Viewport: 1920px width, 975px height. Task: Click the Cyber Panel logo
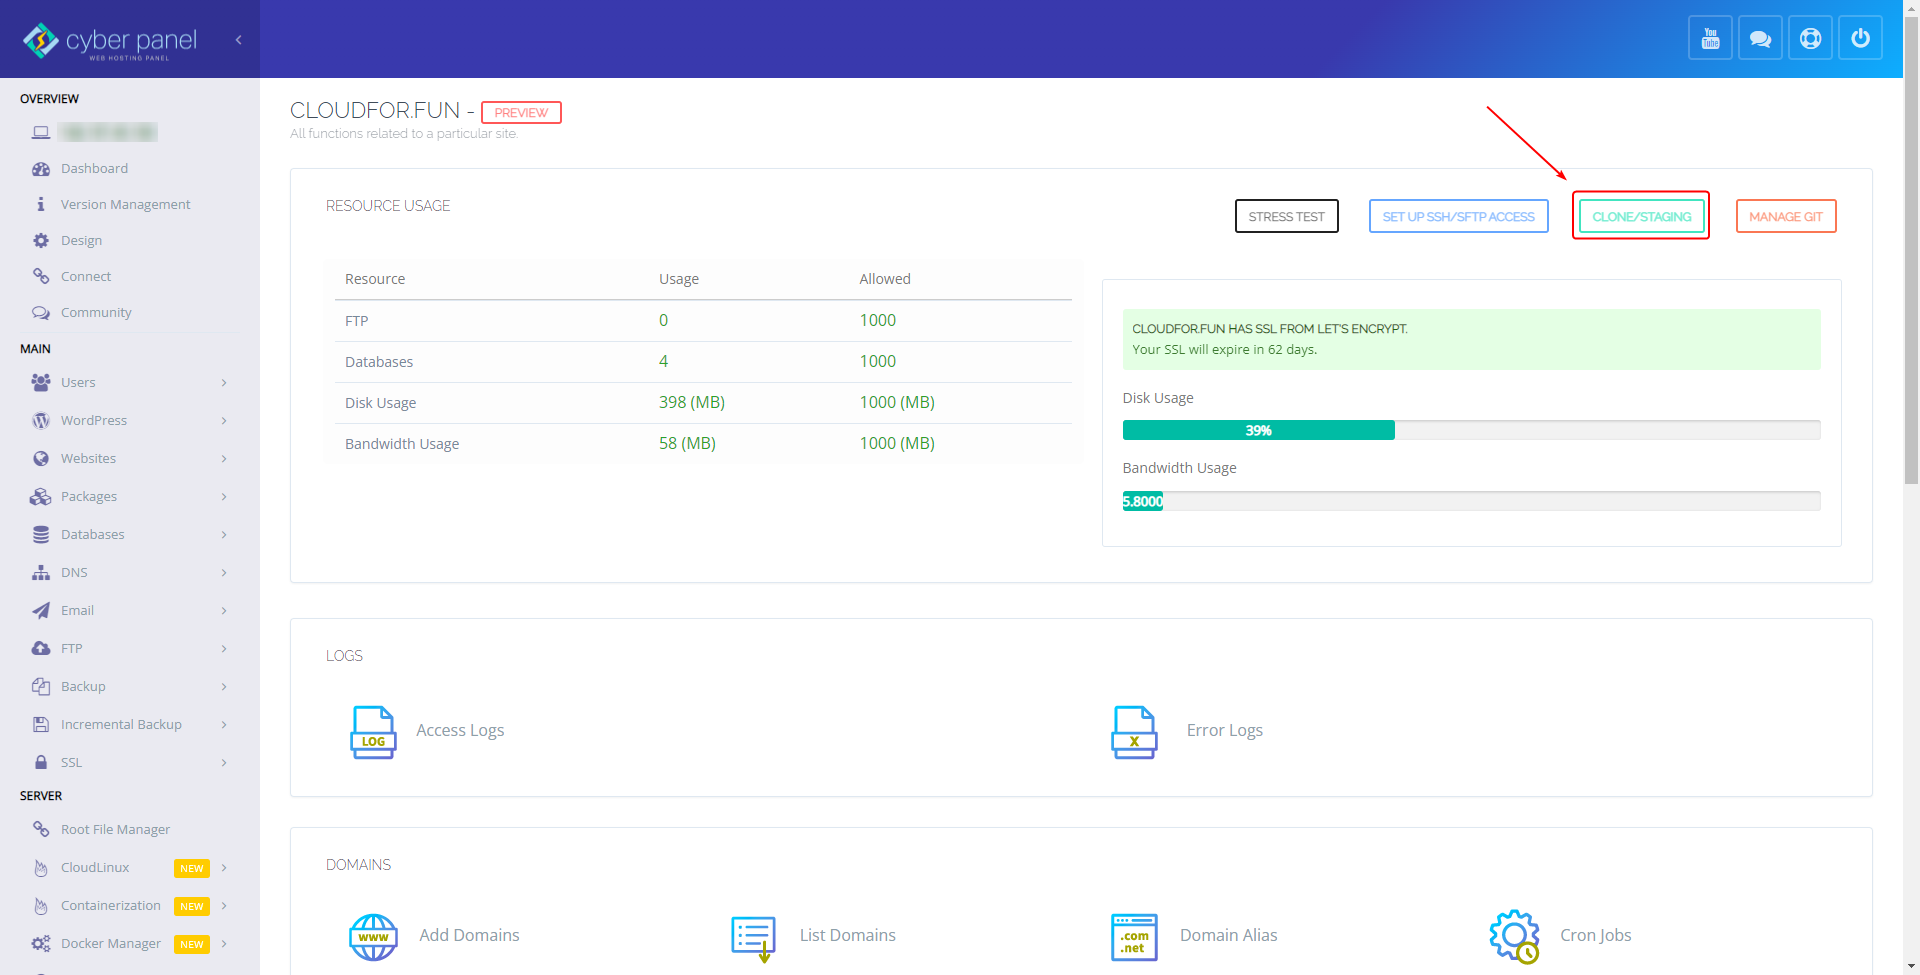pyautogui.click(x=110, y=41)
